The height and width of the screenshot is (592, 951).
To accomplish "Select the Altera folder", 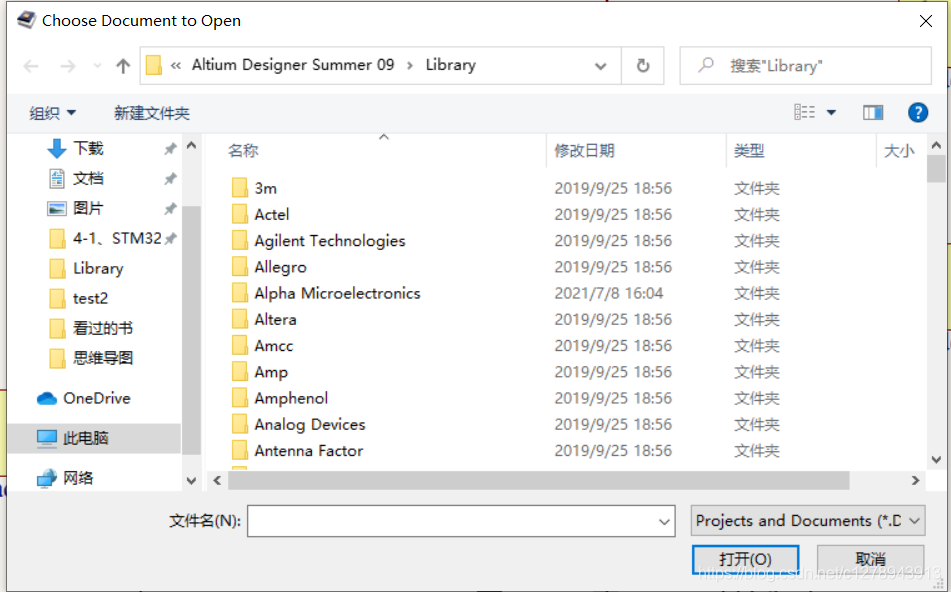I will [275, 319].
